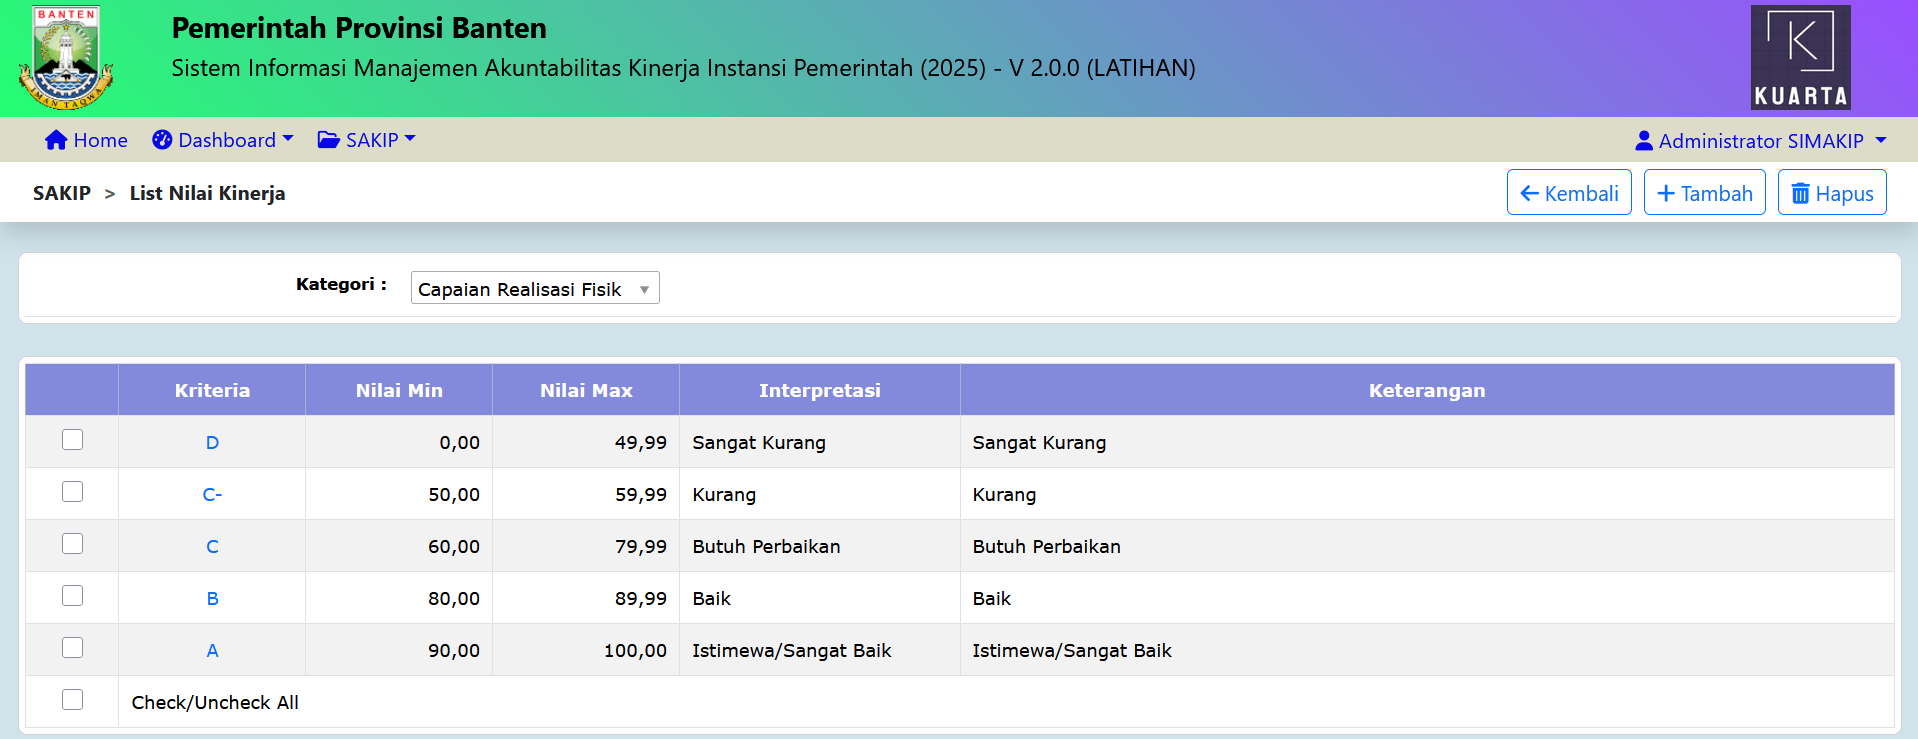
Task: Click the Nilai Max column header
Action: (586, 390)
